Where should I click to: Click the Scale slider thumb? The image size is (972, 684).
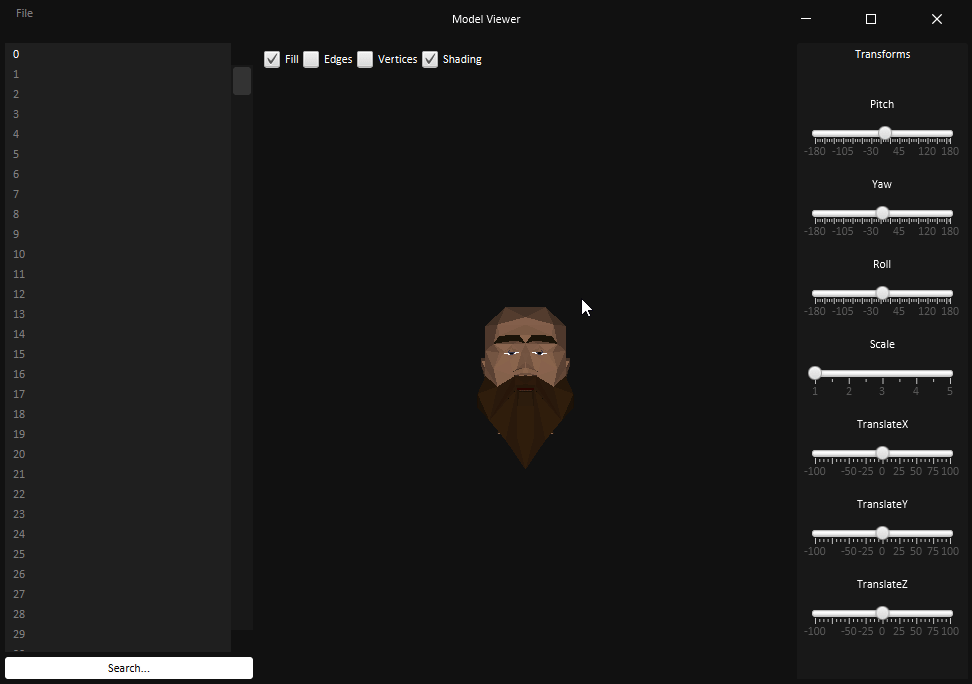tap(815, 372)
